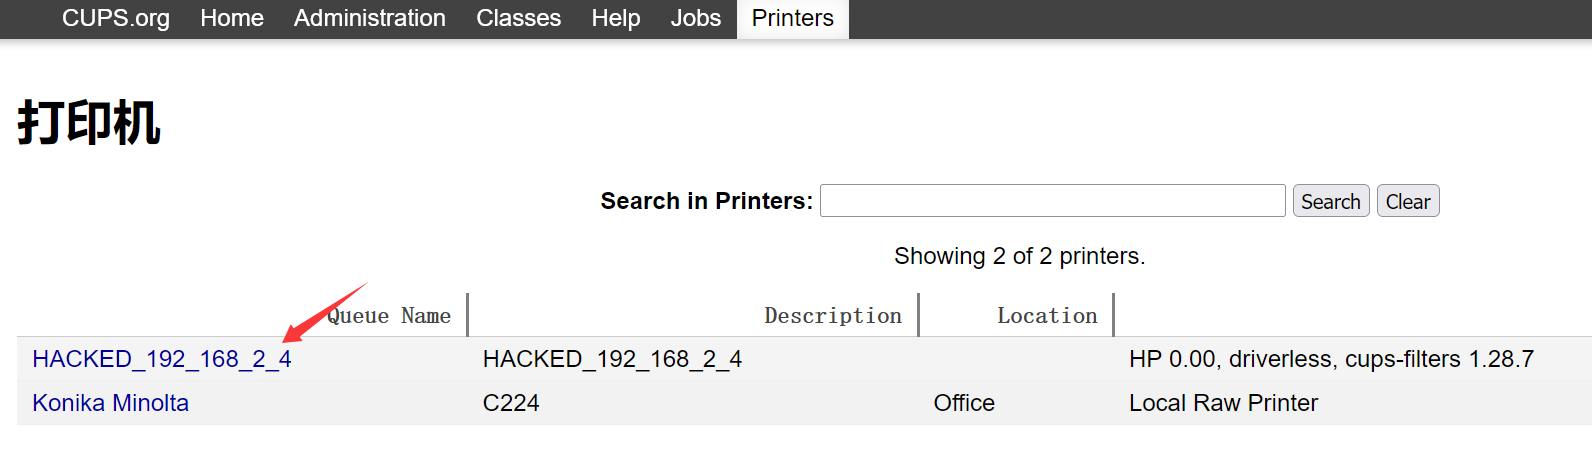The image size is (1592, 462).
Task: Open the Help tab
Action: tap(616, 18)
